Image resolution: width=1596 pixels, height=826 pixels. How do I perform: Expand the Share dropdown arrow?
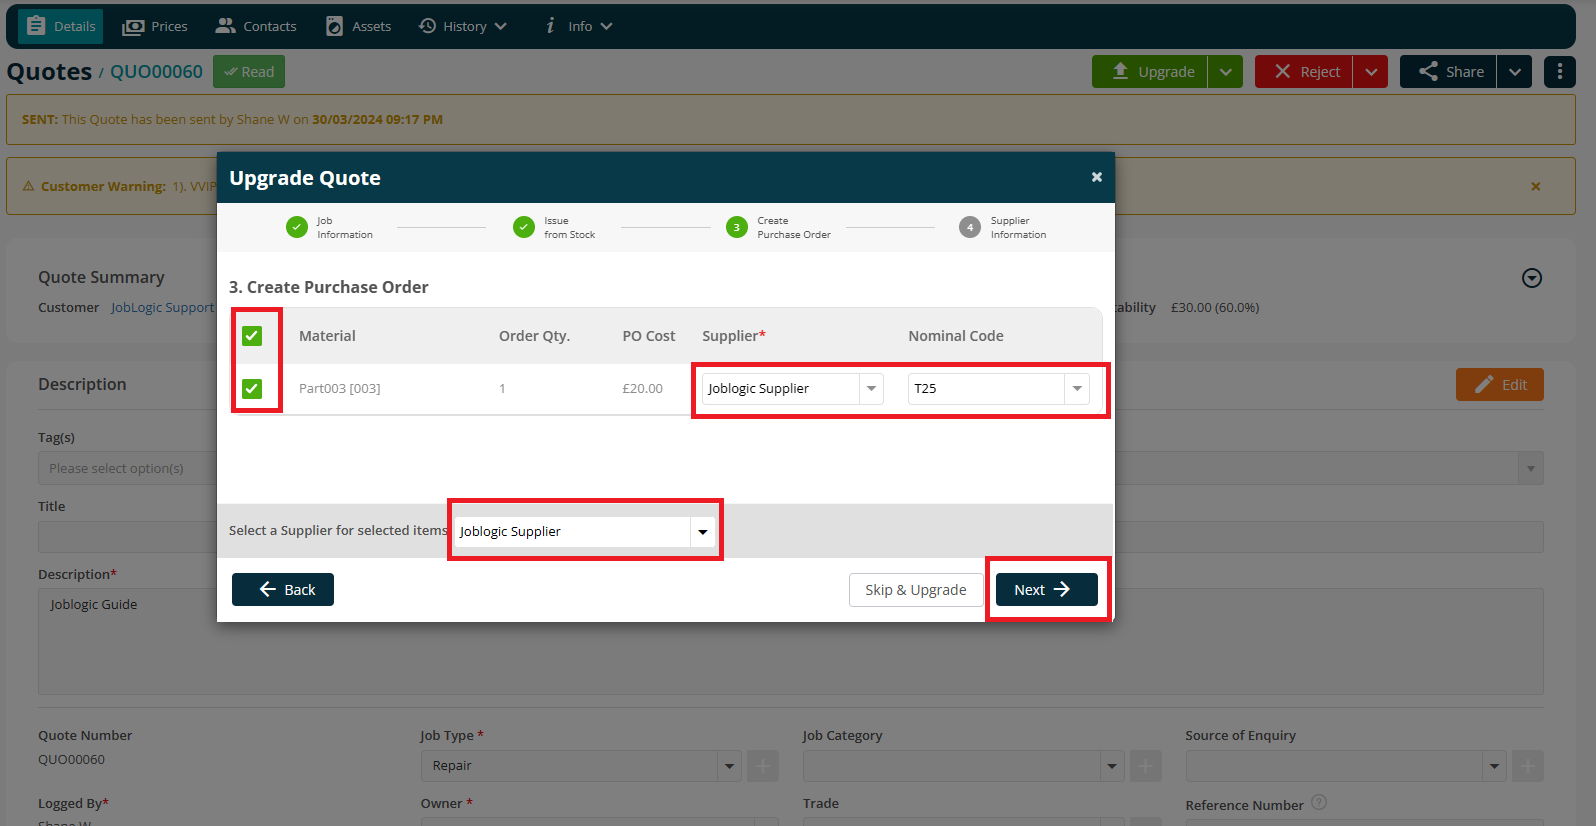[1515, 72]
